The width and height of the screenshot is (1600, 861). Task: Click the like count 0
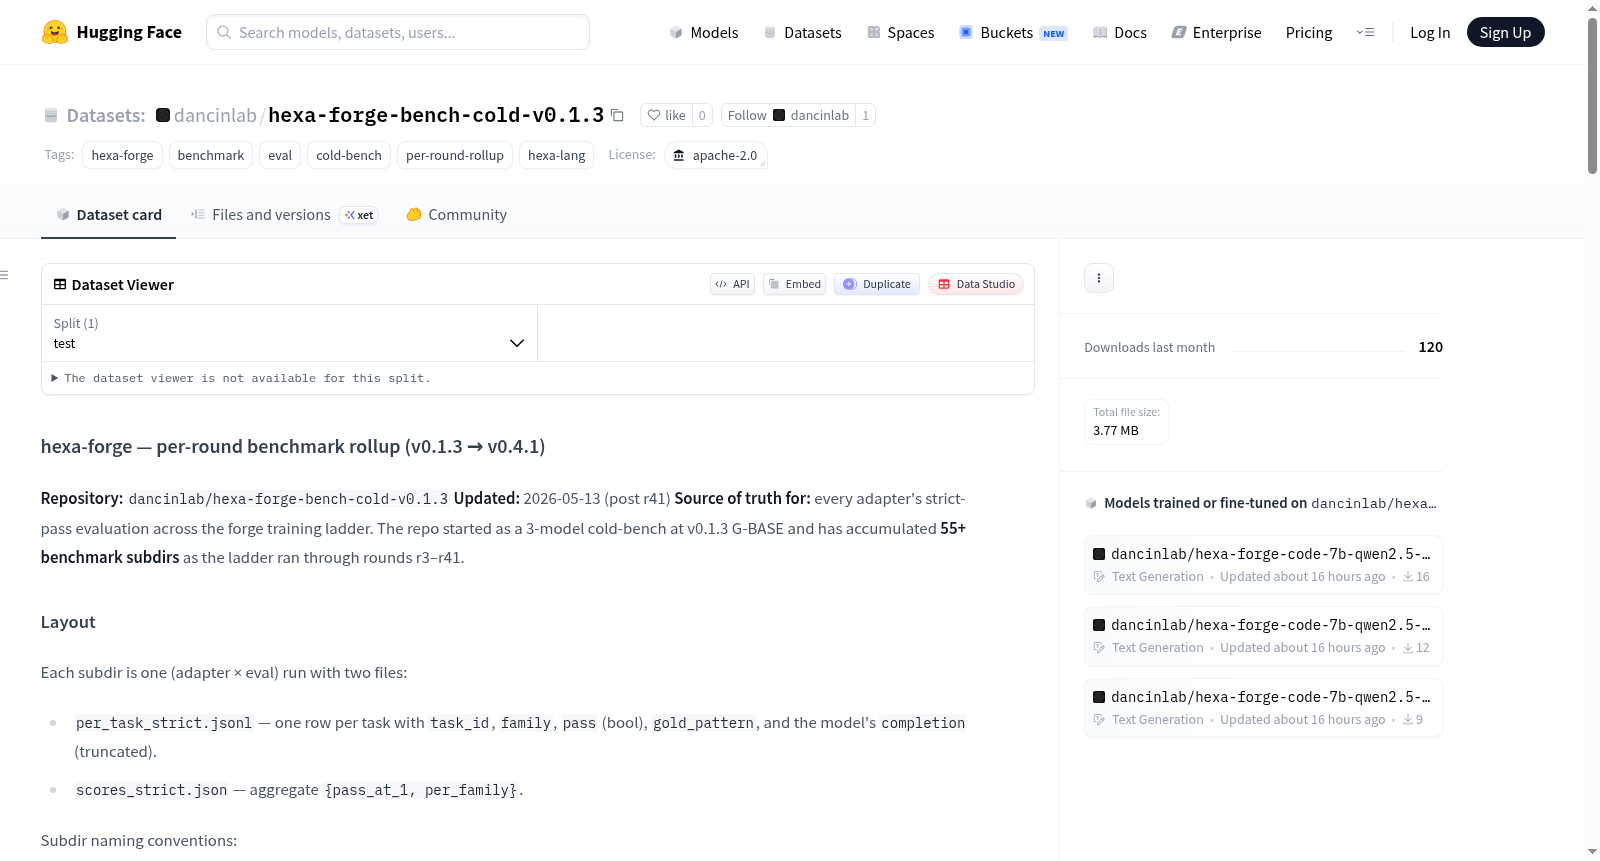click(702, 116)
